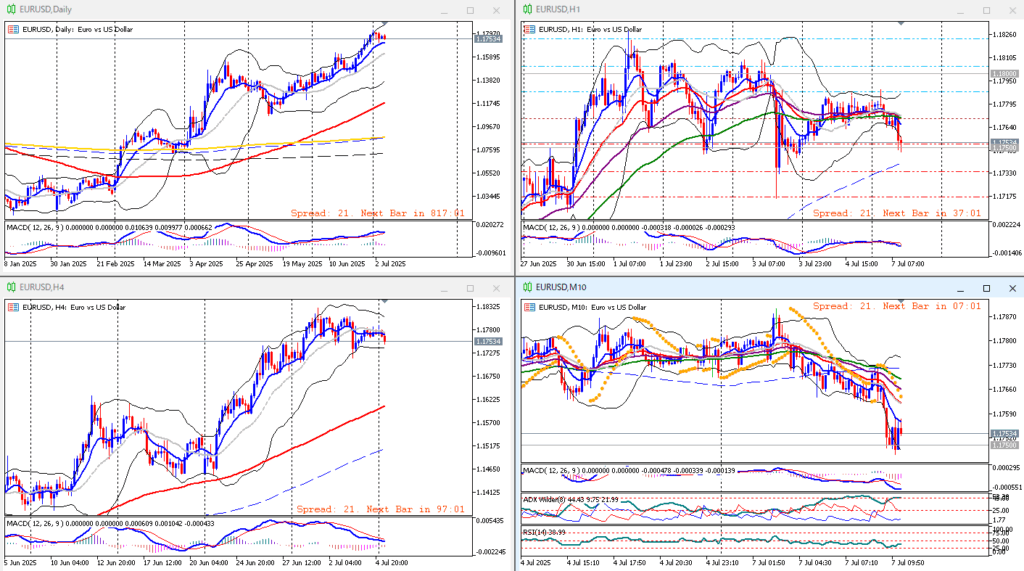
Task: Maximize the EURUSD,H1 chart window
Action: click(x=987, y=10)
